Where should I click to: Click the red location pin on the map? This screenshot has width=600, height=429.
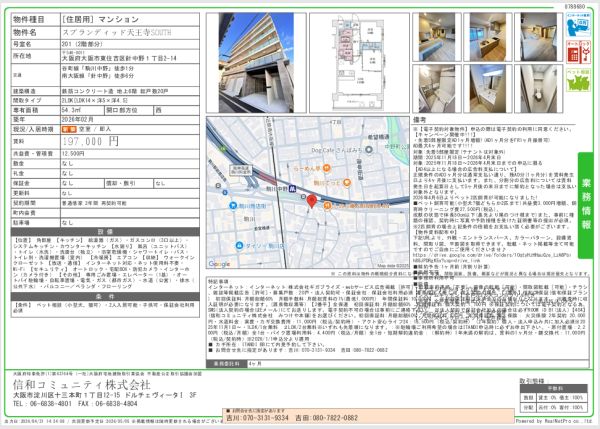pos(312,201)
